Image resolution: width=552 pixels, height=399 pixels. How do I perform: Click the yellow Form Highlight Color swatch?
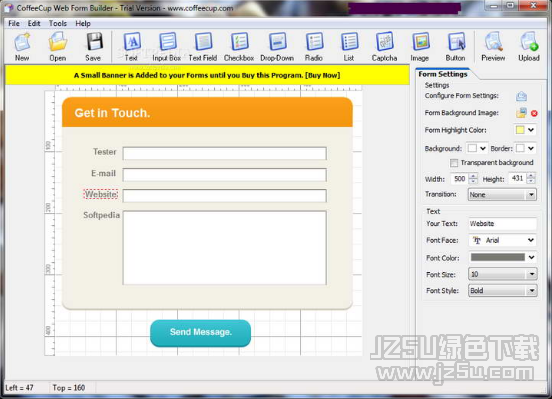(x=520, y=130)
